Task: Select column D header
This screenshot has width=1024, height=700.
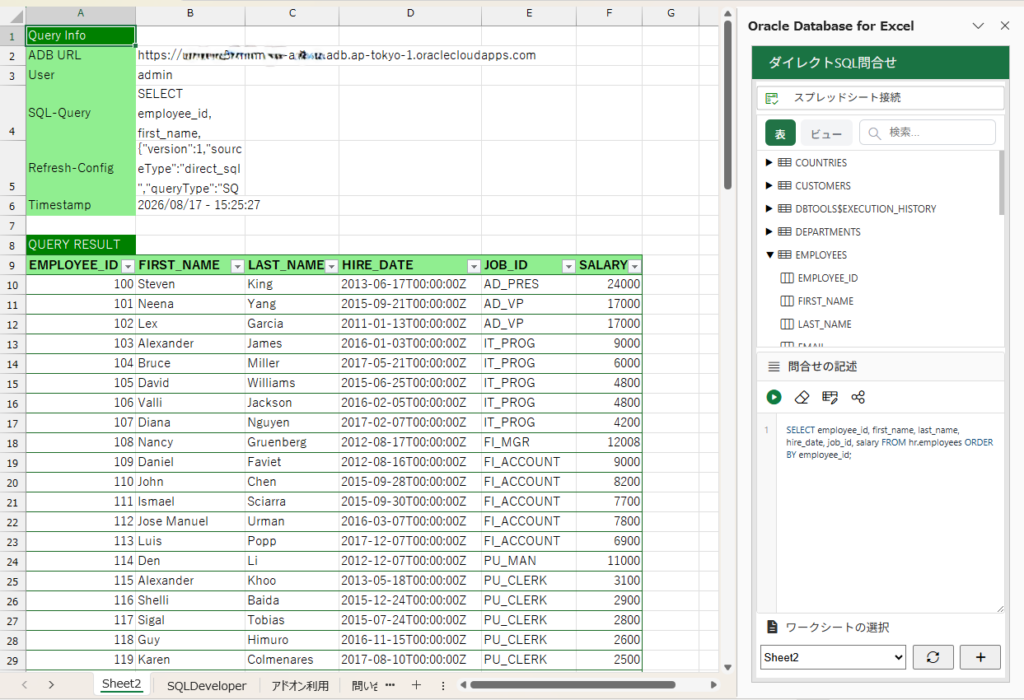Action: pos(410,13)
